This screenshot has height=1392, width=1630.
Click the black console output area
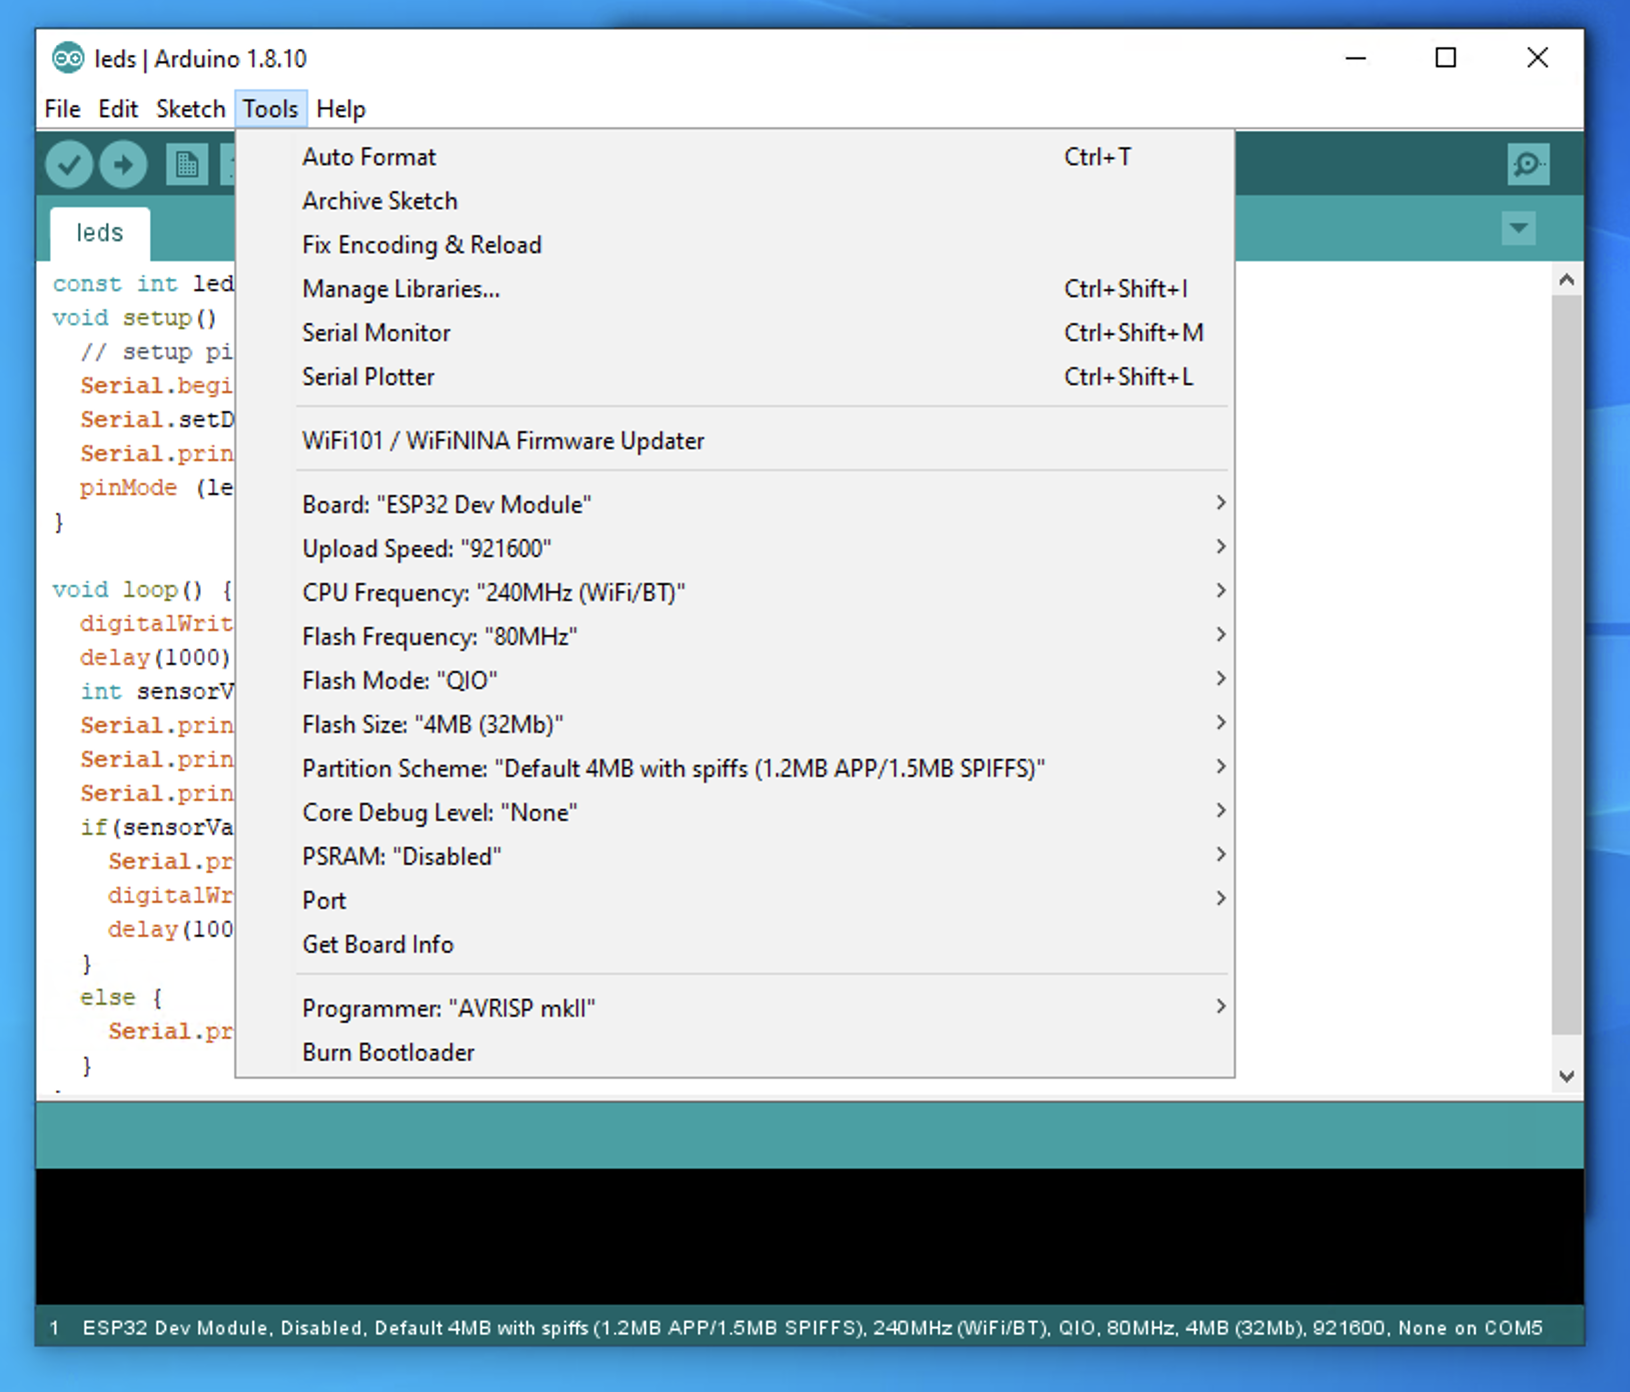[x=810, y=1236]
